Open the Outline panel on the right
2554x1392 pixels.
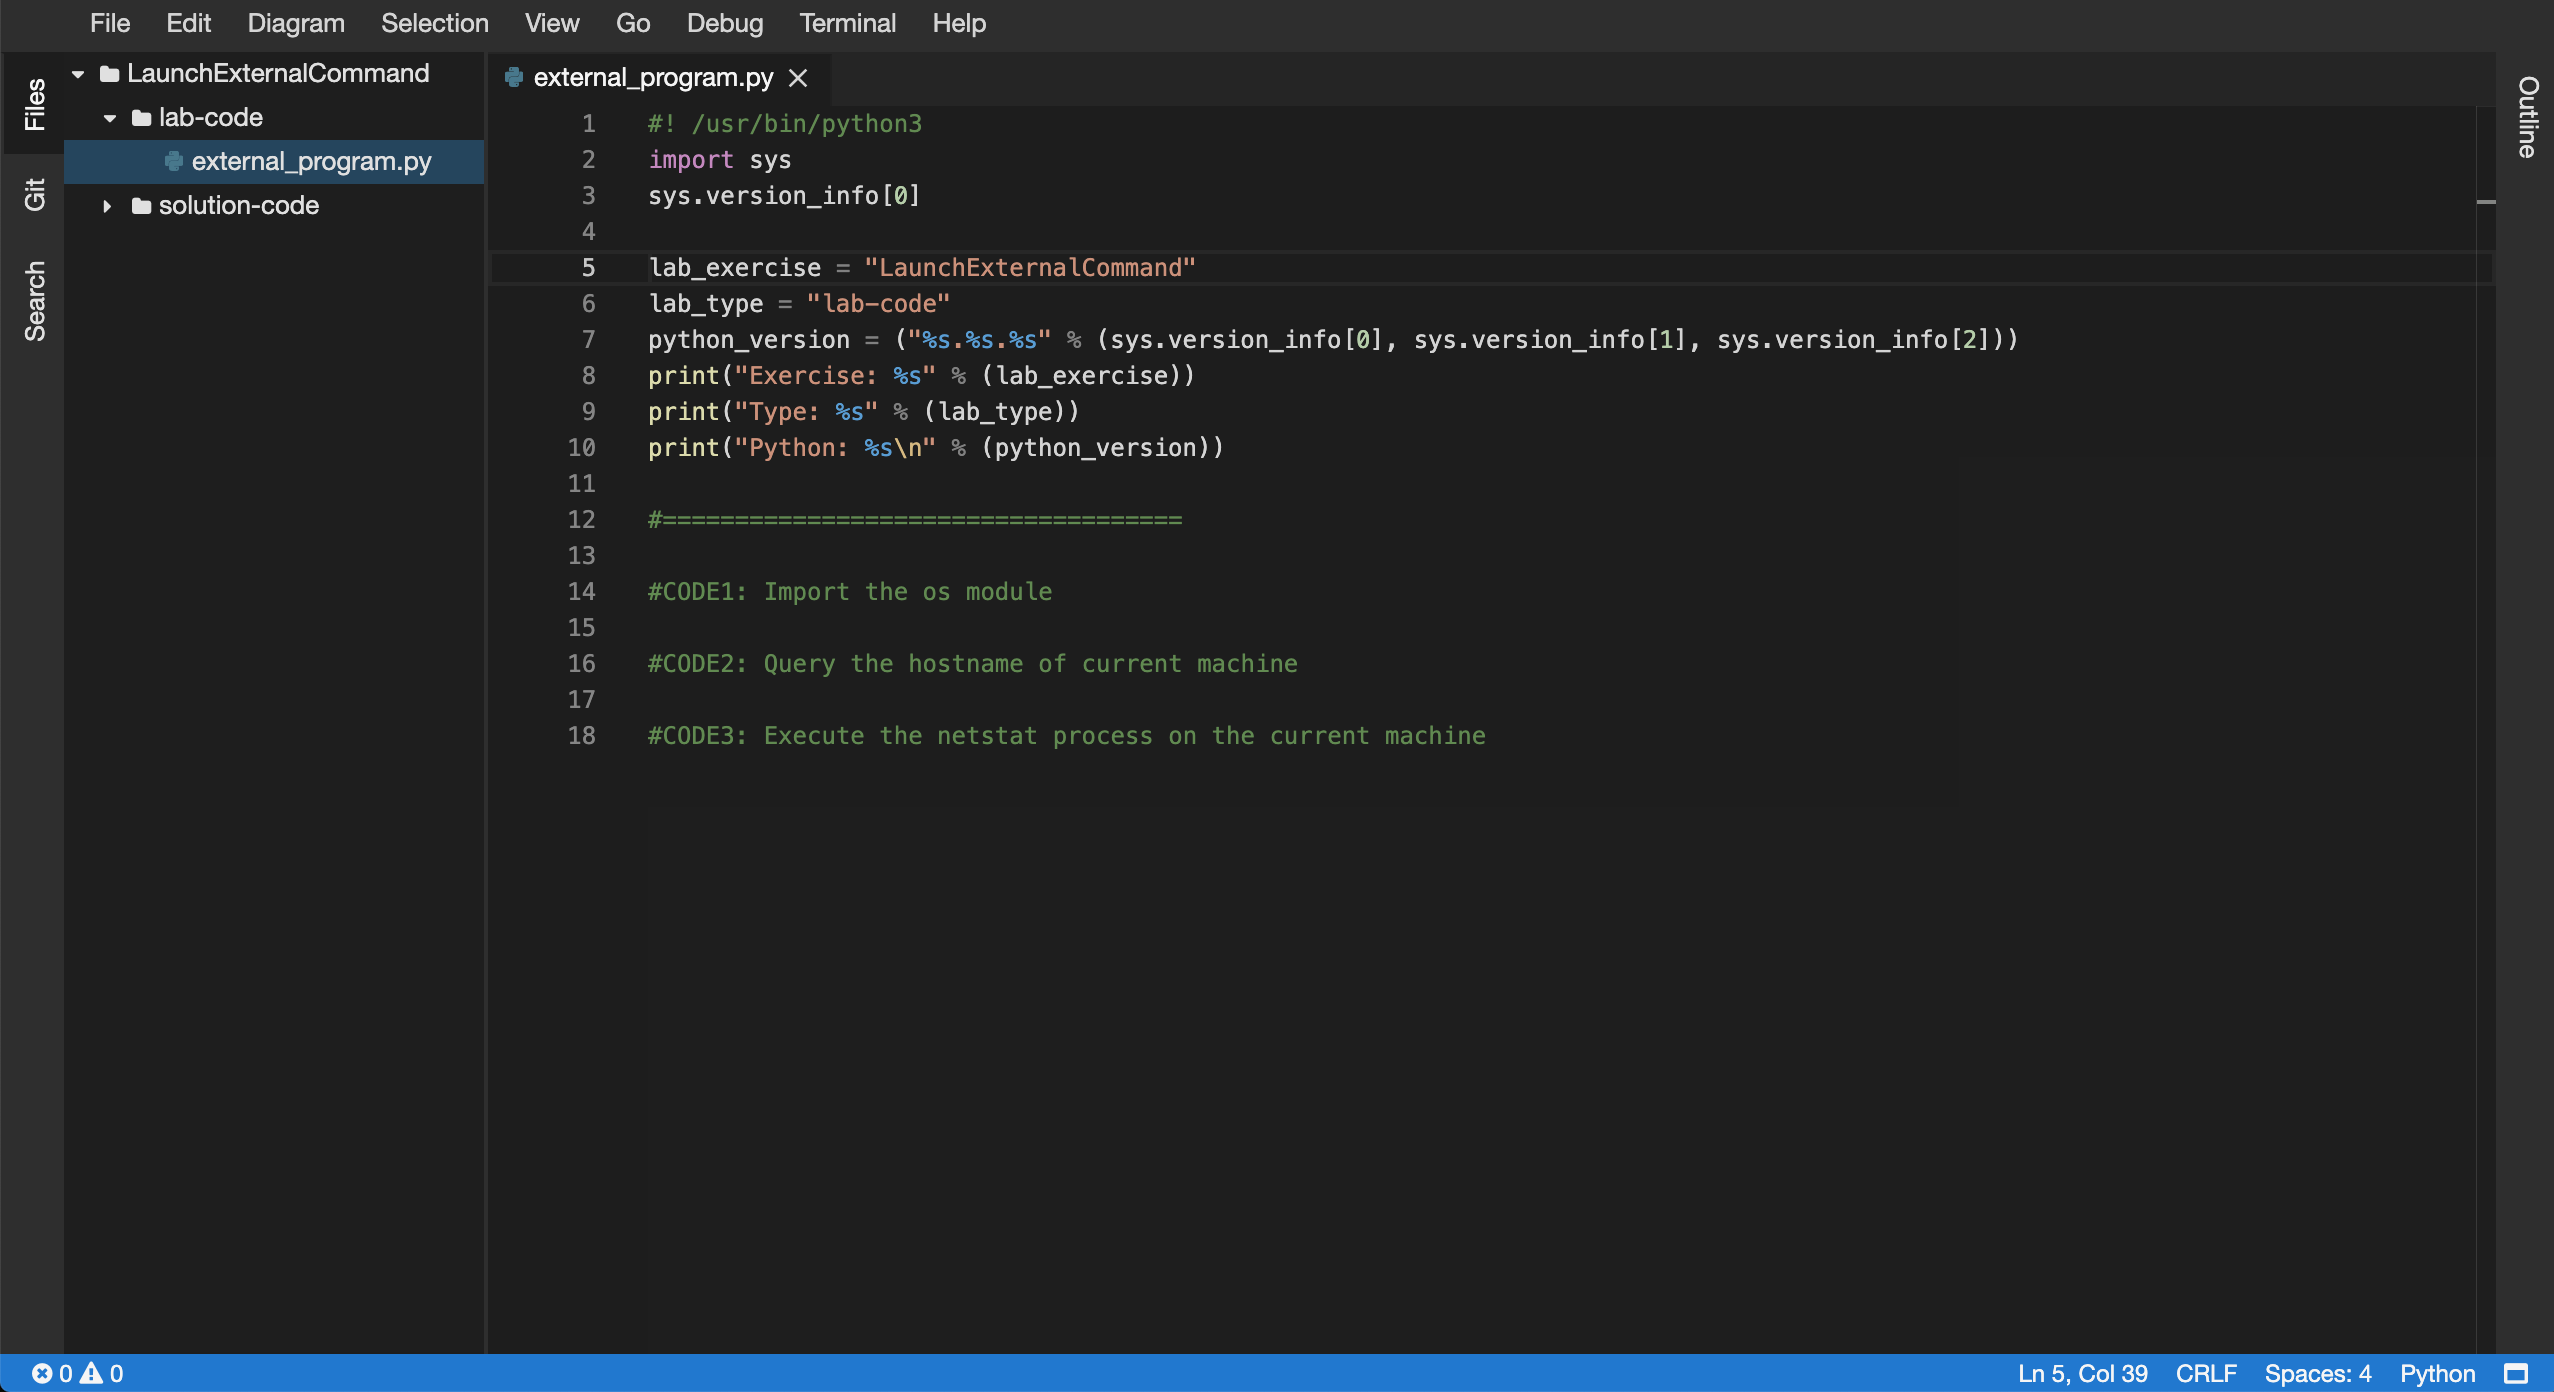tap(2527, 116)
